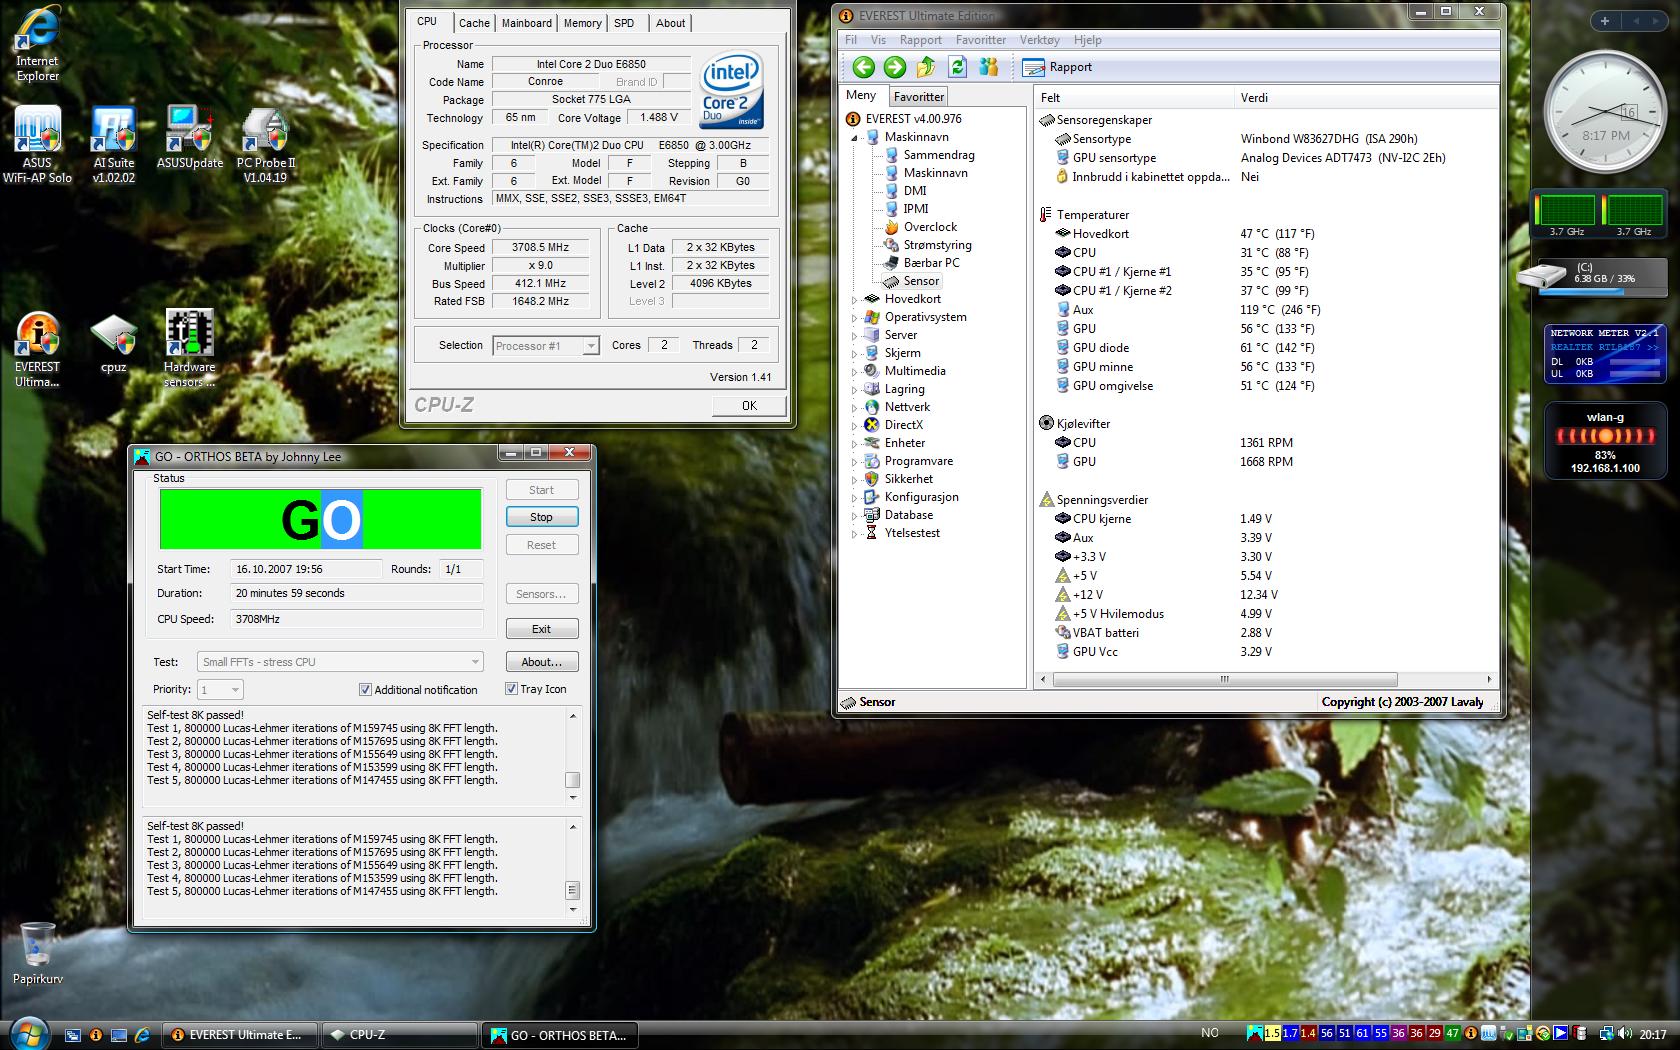Click EVEREST green Back arrow

pos(863,67)
